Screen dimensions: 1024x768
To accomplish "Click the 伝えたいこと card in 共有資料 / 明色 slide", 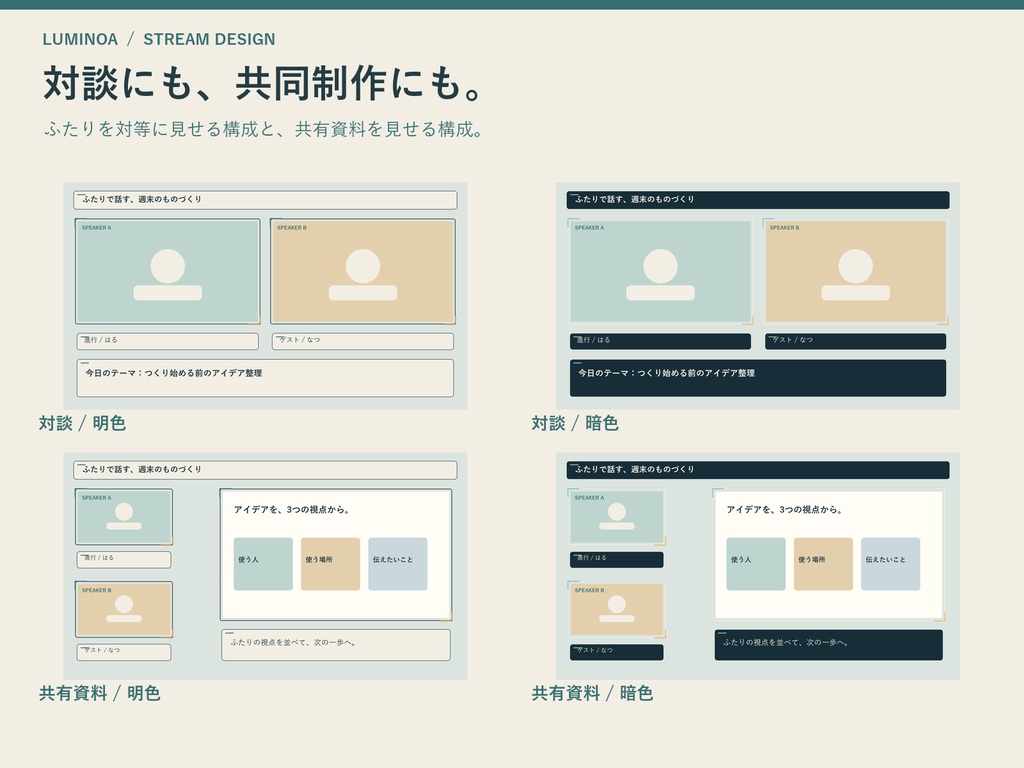I will tap(398, 564).
